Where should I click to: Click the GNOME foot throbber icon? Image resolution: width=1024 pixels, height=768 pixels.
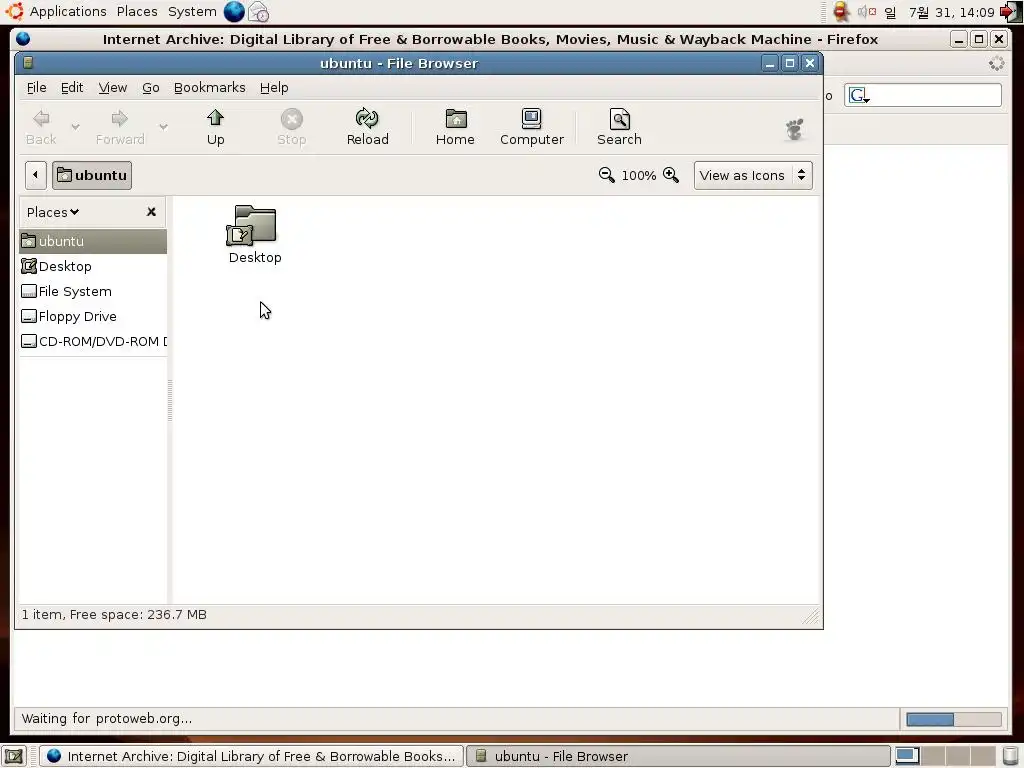pyautogui.click(x=794, y=129)
